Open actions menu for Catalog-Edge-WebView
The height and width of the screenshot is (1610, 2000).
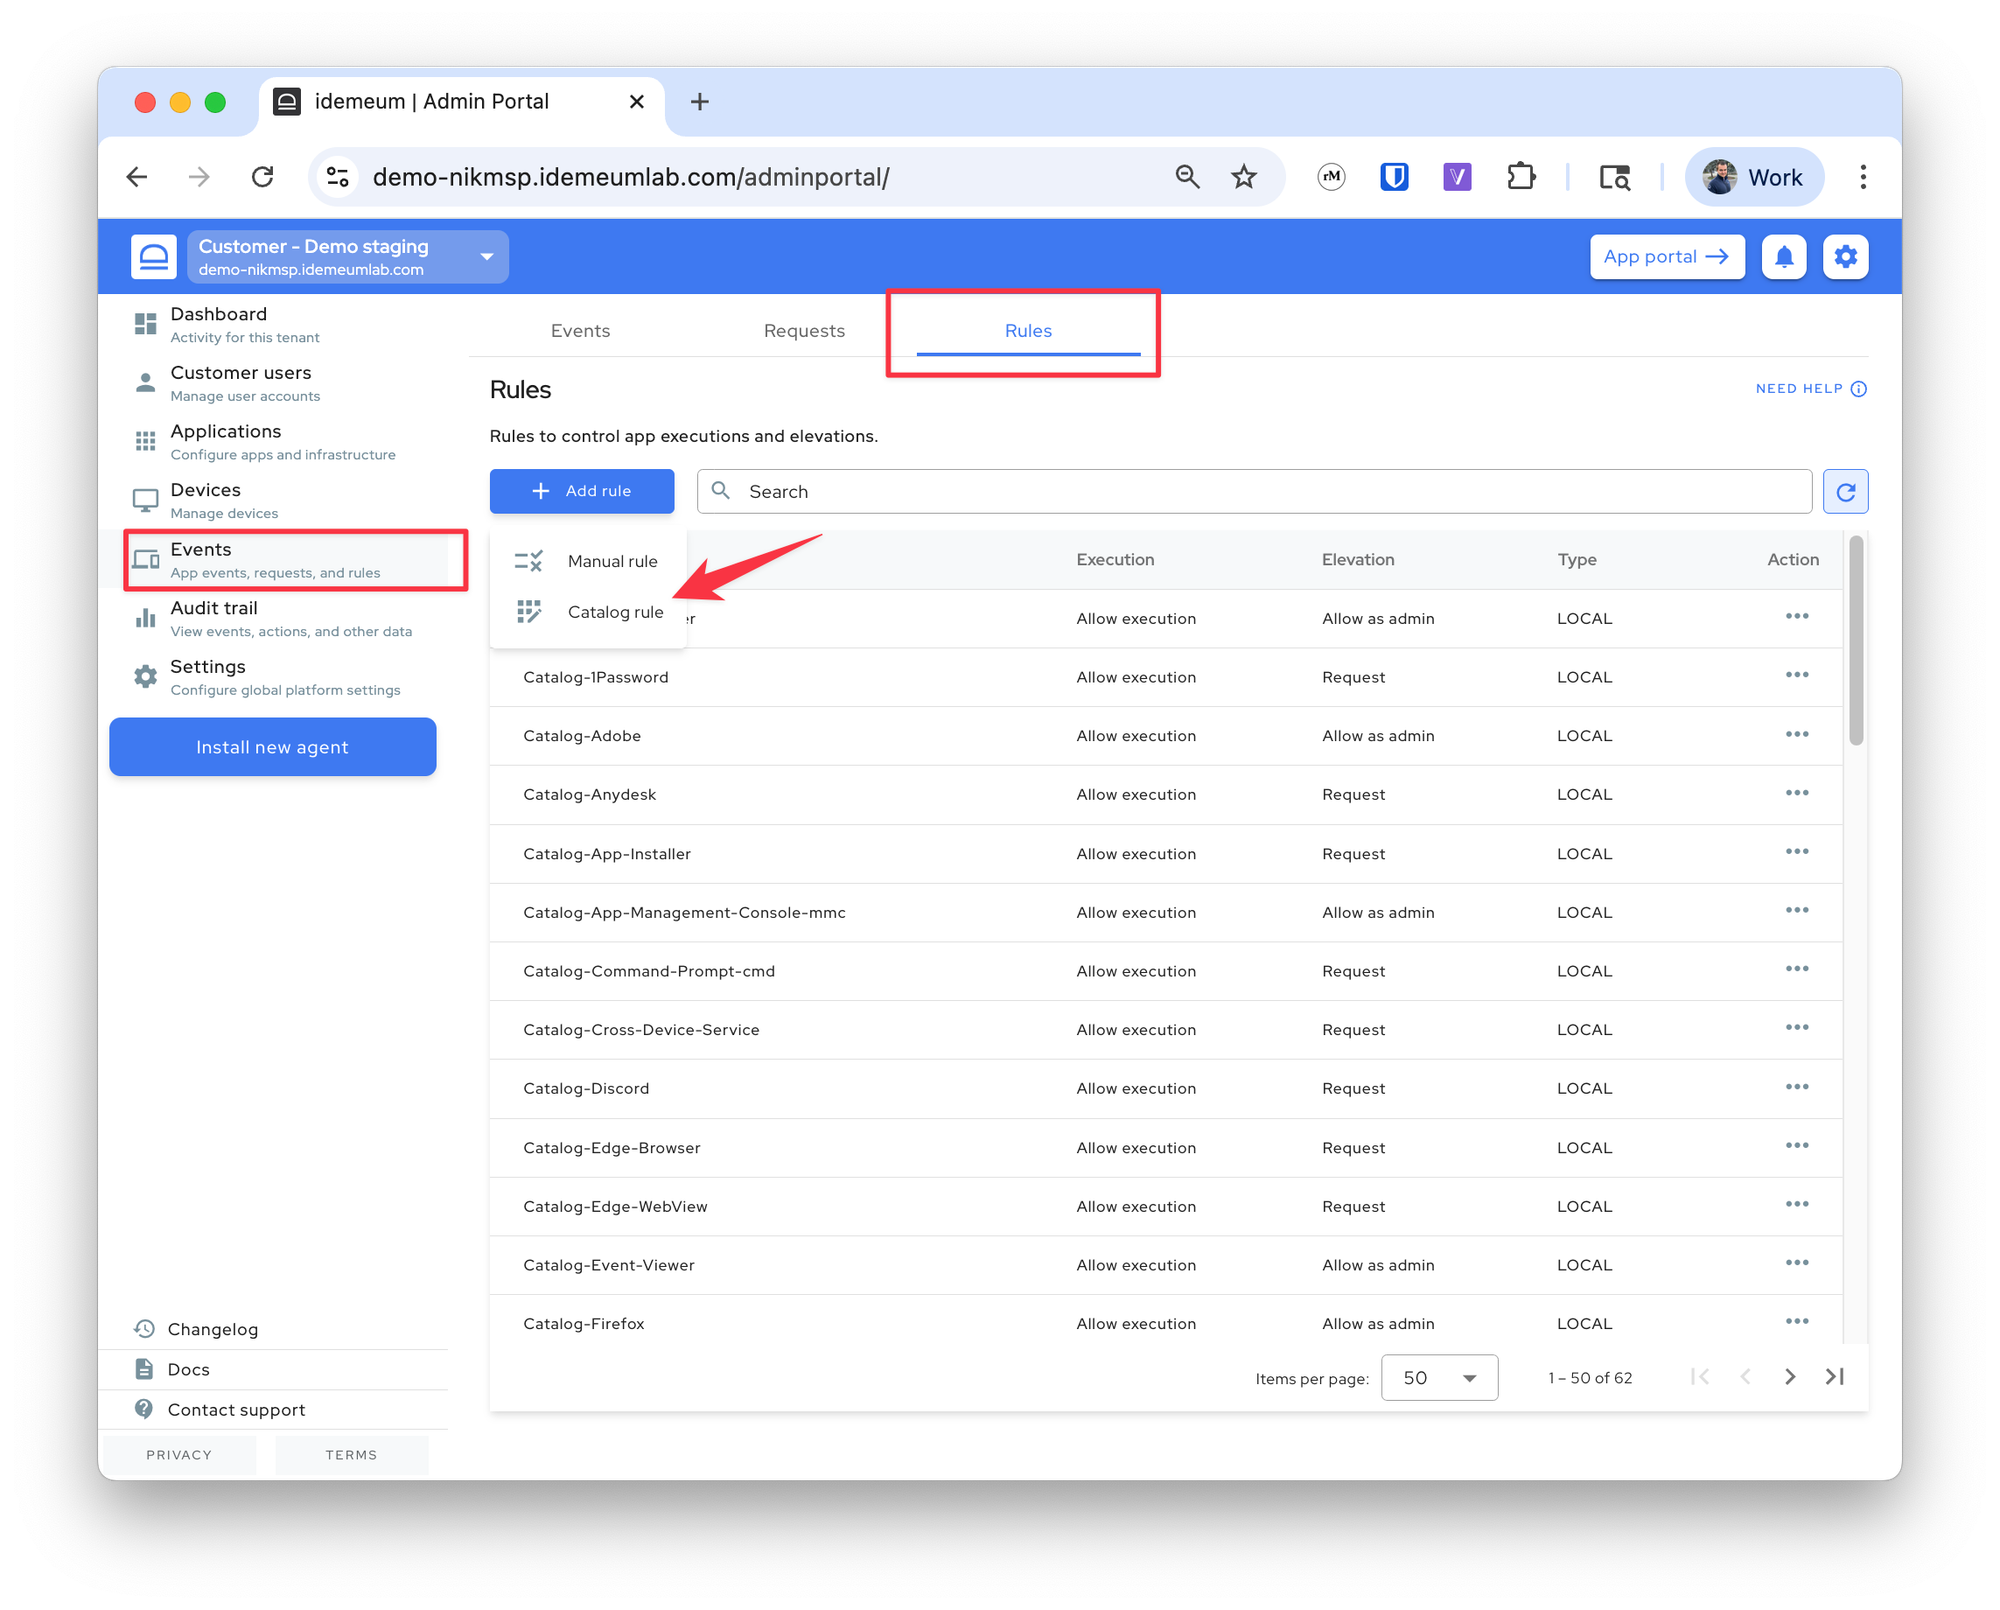[x=1797, y=1205]
